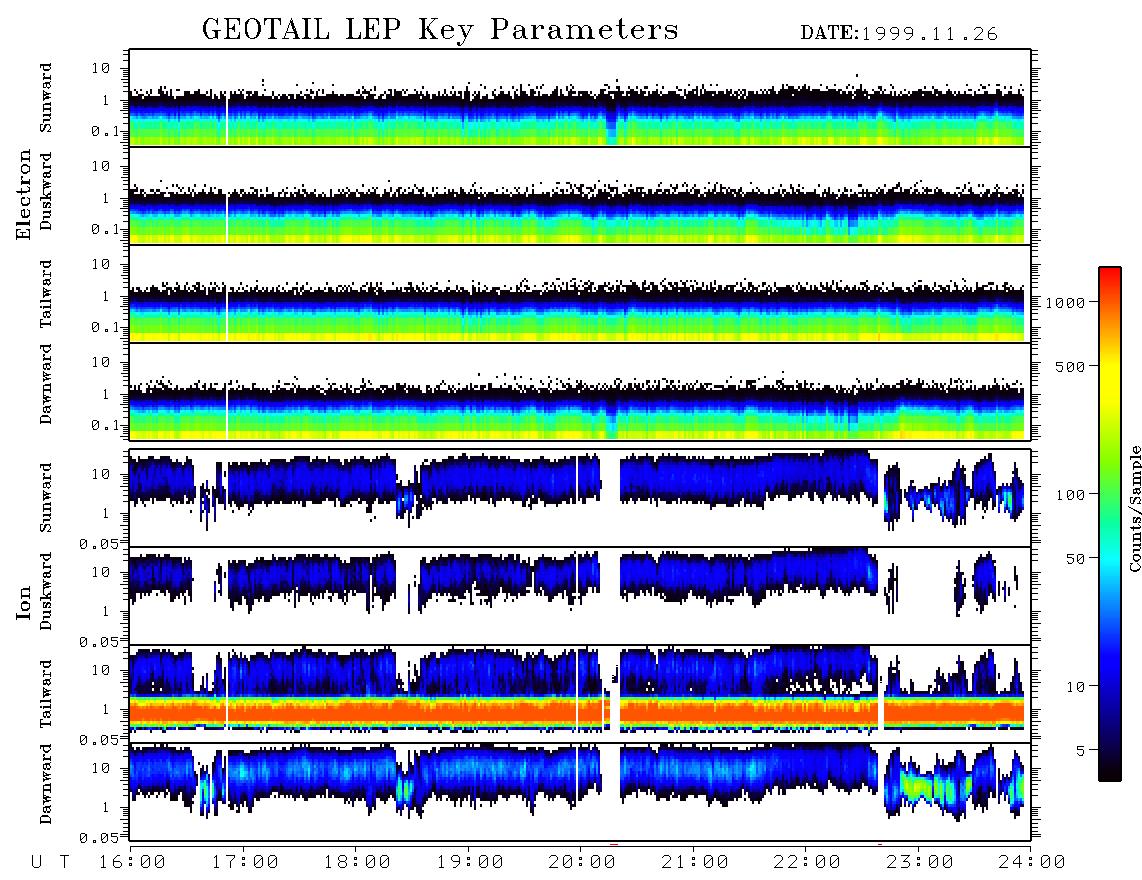
Task: Select the Ion "Tailward" axis label
Action: (x=46, y=694)
